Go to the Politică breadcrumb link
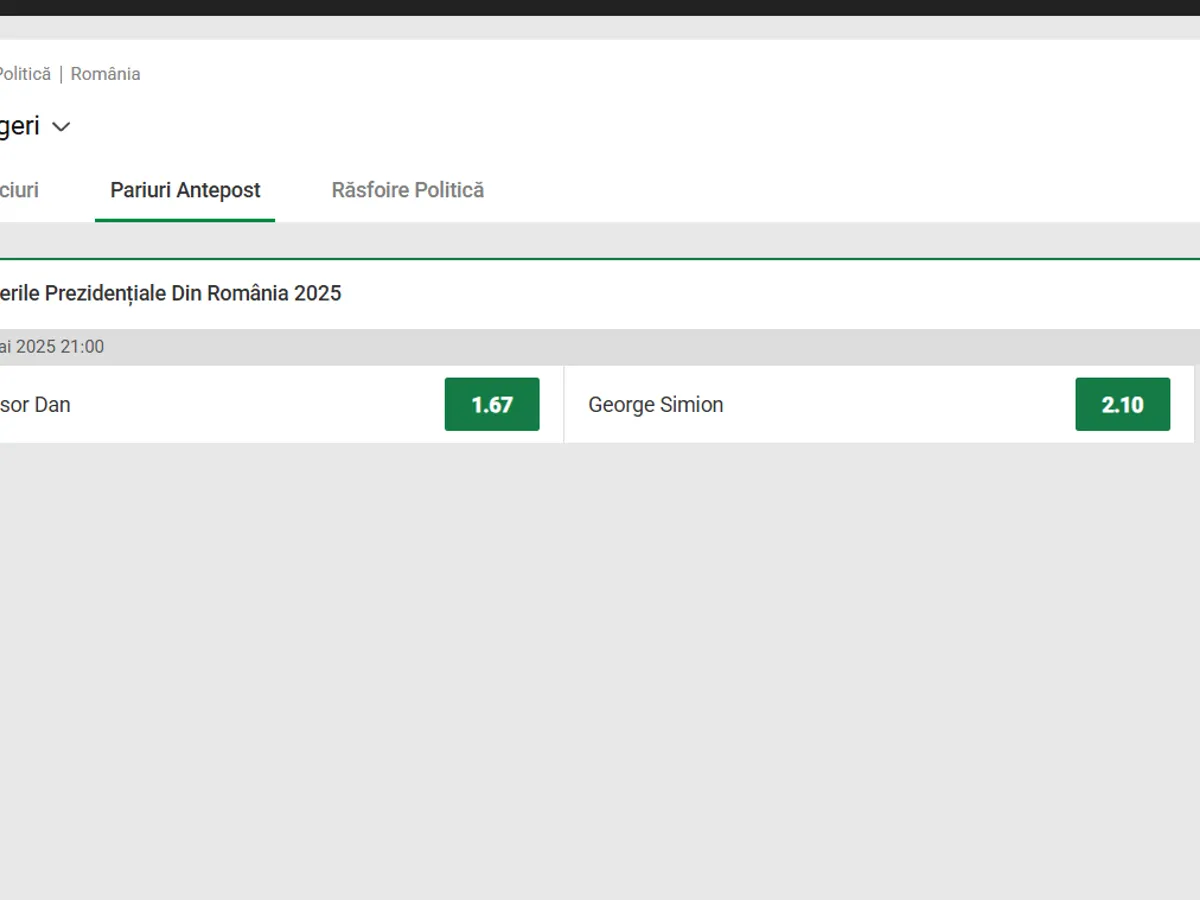Image resolution: width=1200 pixels, height=900 pixels. click(x=25, y=74)
